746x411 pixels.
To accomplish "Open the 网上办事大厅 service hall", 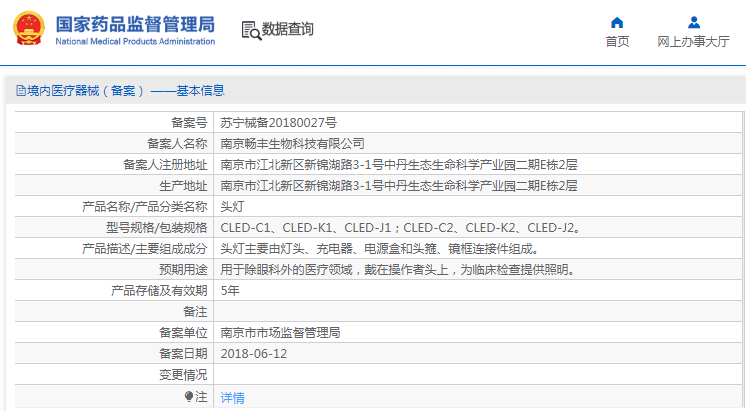I will [693, 42].
